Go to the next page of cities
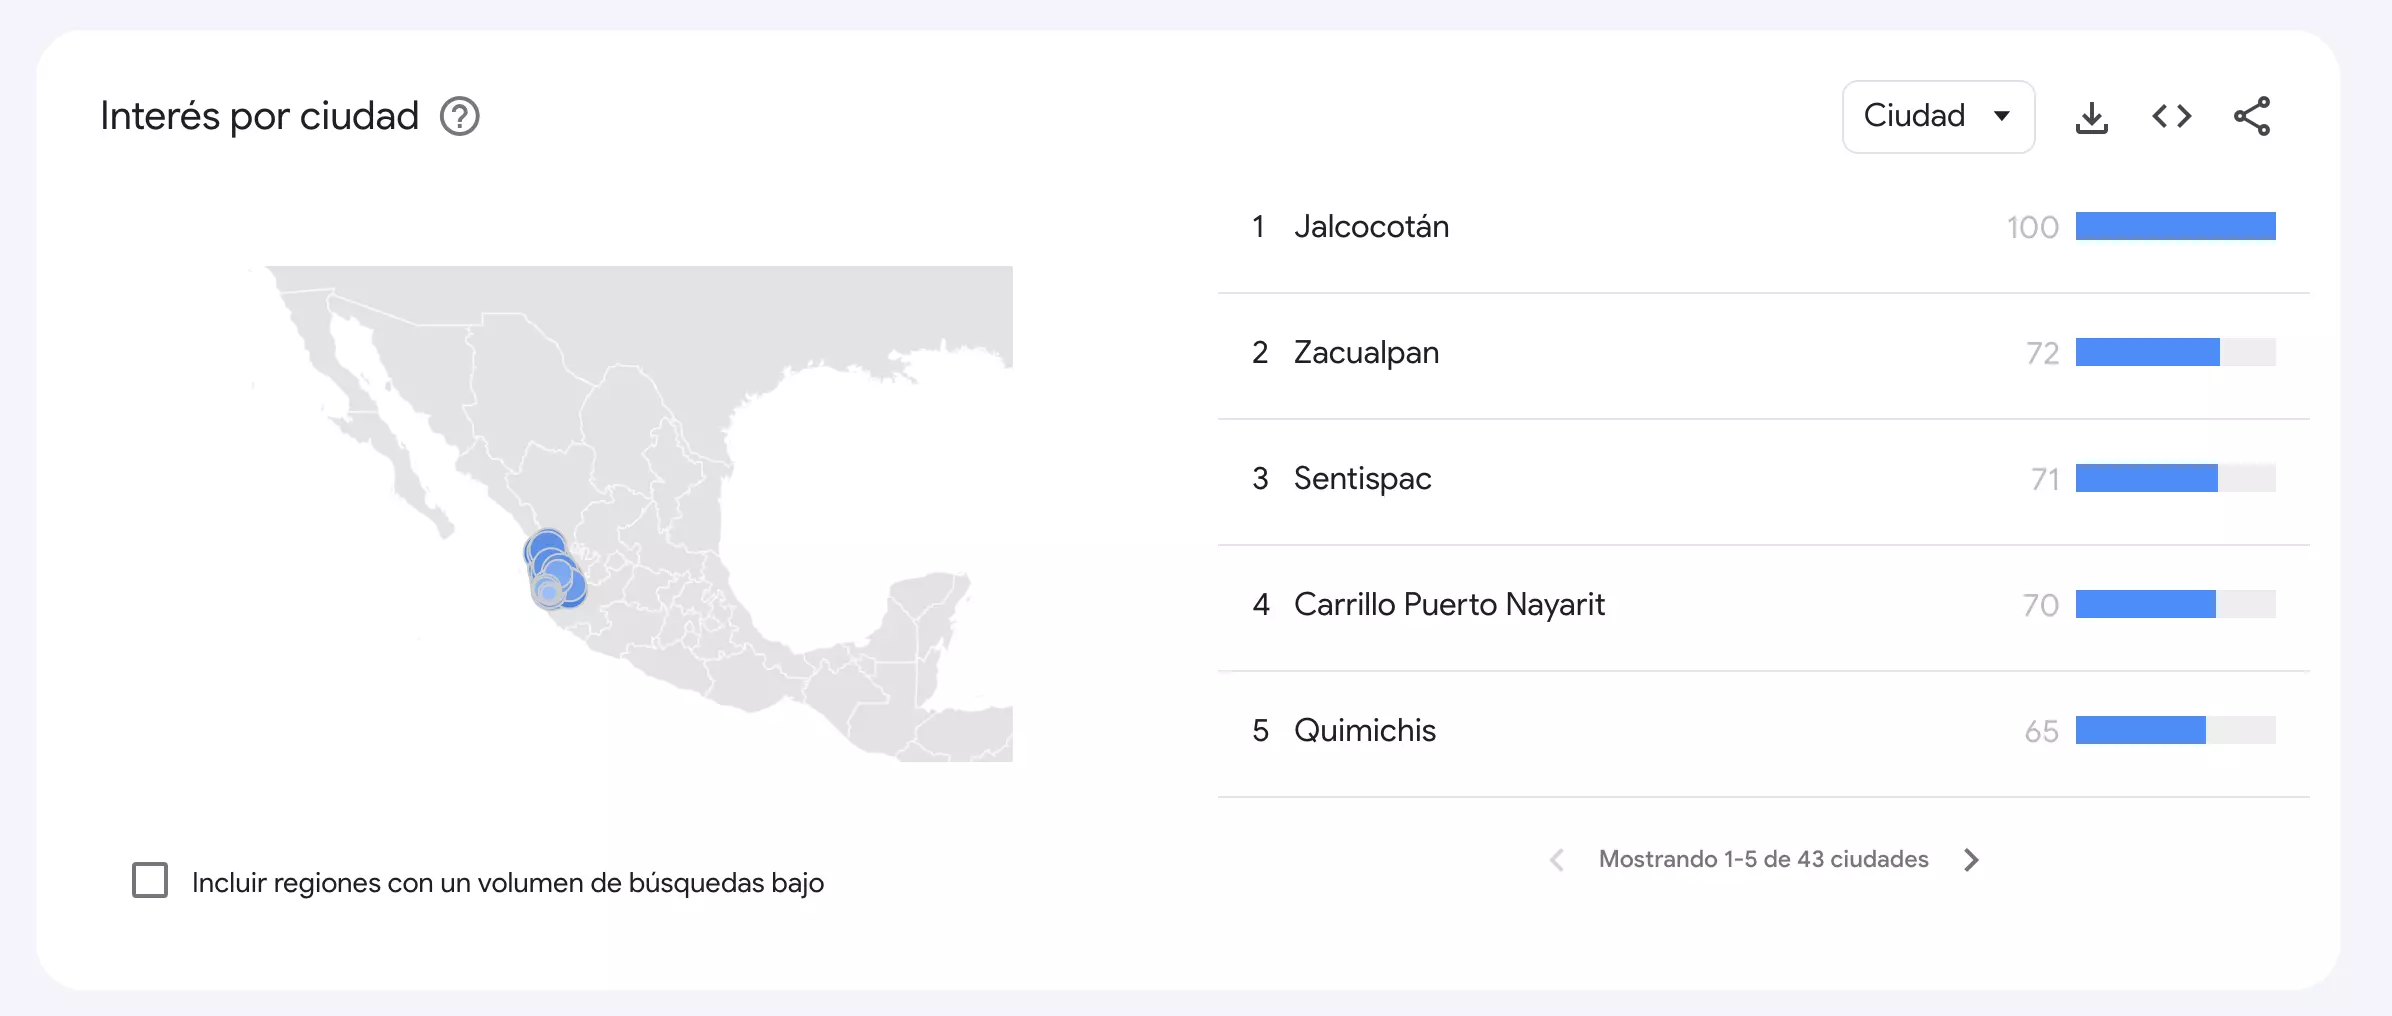Screen dimensions: 2392x1016 pyautogui.click(x=1971, y=860)
